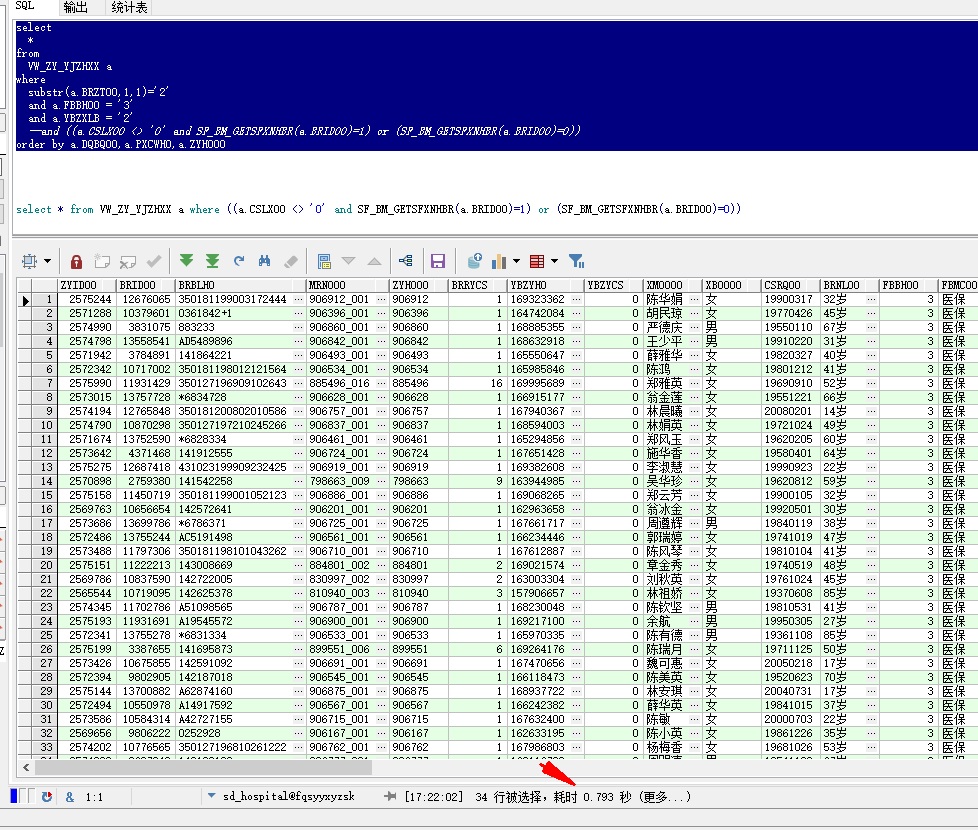The width and height of the screenshot is (978, 830).
Task: Open the sd_hospital connection dropdown
Action: [x=211, y=797]
